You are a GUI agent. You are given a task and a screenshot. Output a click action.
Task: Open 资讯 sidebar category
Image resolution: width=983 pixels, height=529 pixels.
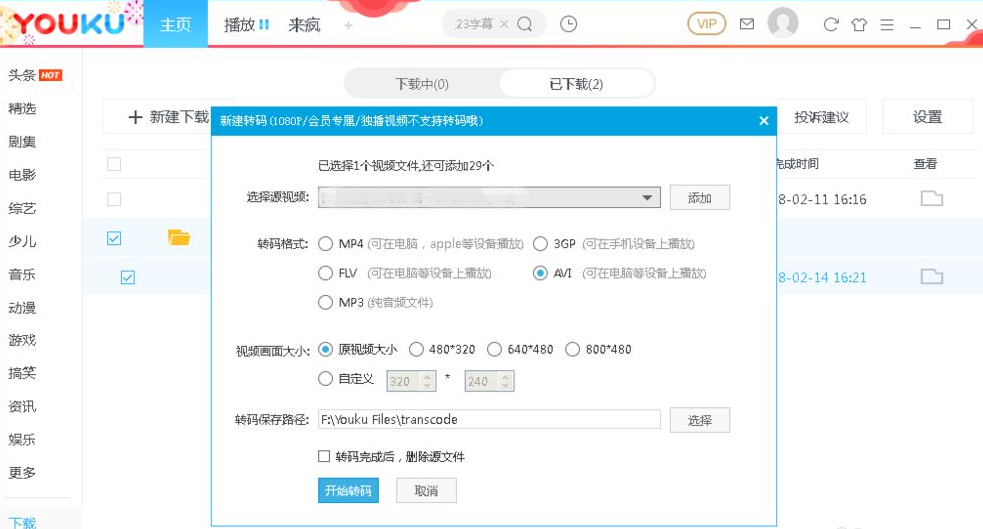click(22, 406)
